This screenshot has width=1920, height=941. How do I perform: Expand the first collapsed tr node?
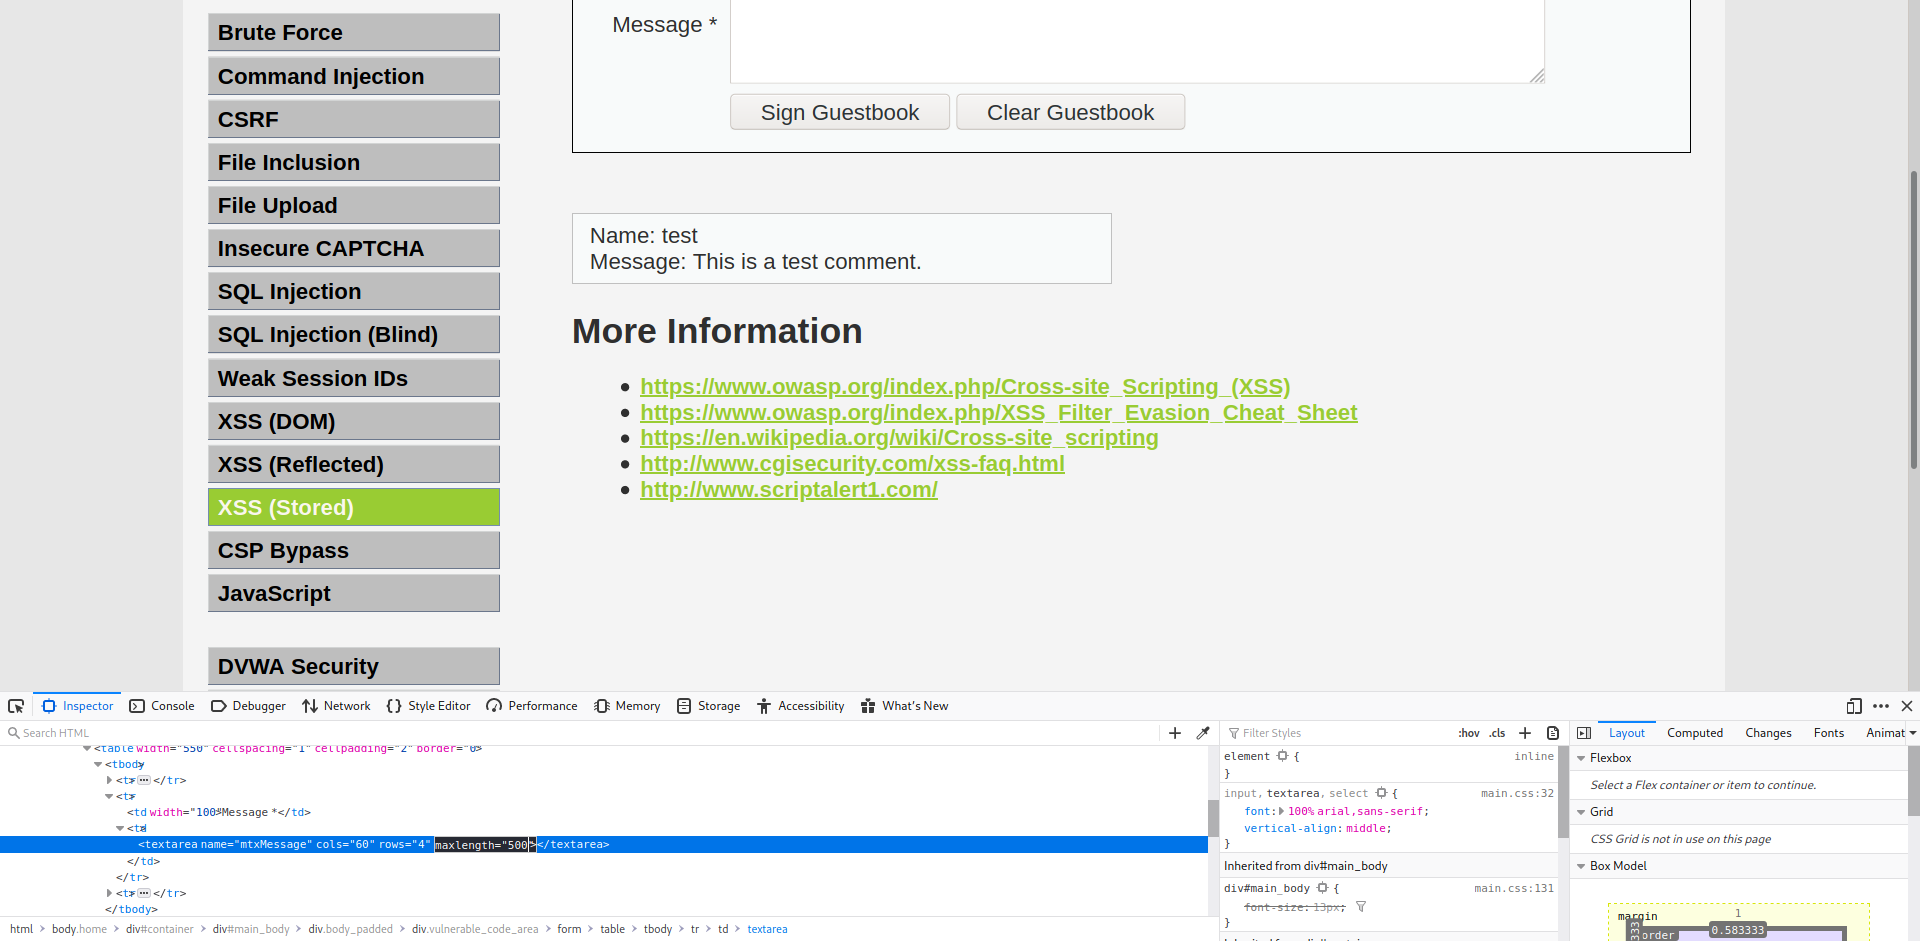point(109,780)
